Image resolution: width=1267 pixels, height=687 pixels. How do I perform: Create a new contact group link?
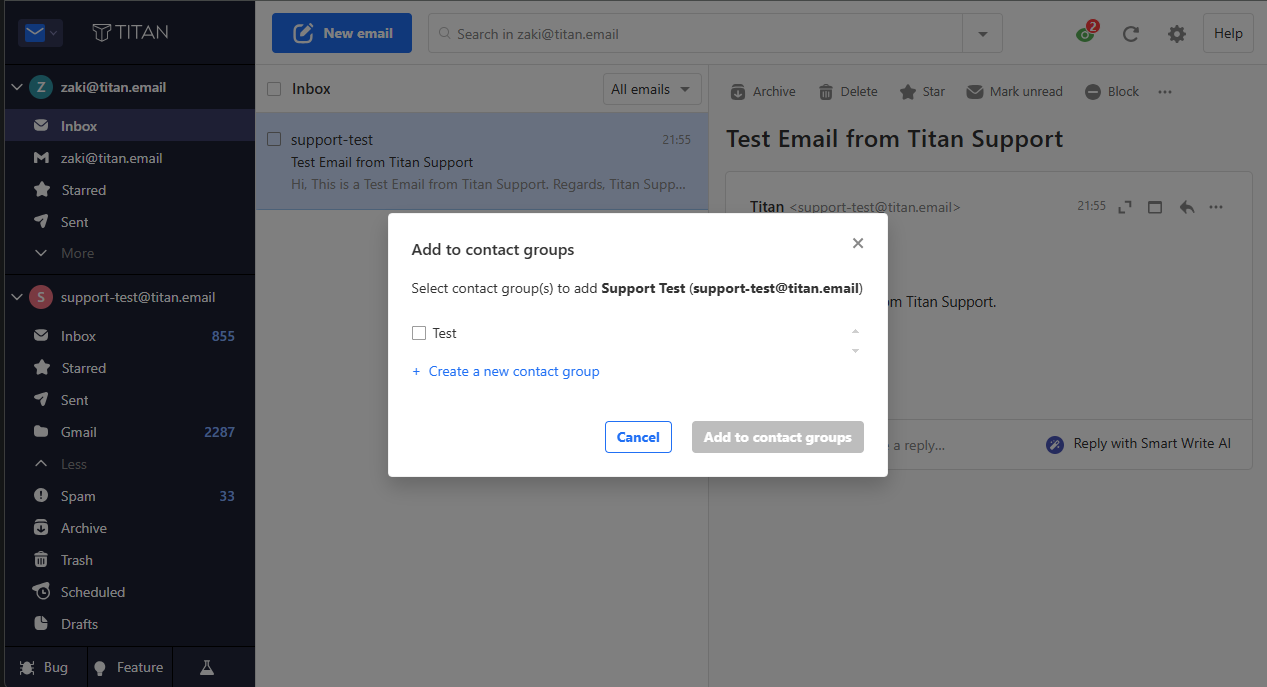coord(506,371)
